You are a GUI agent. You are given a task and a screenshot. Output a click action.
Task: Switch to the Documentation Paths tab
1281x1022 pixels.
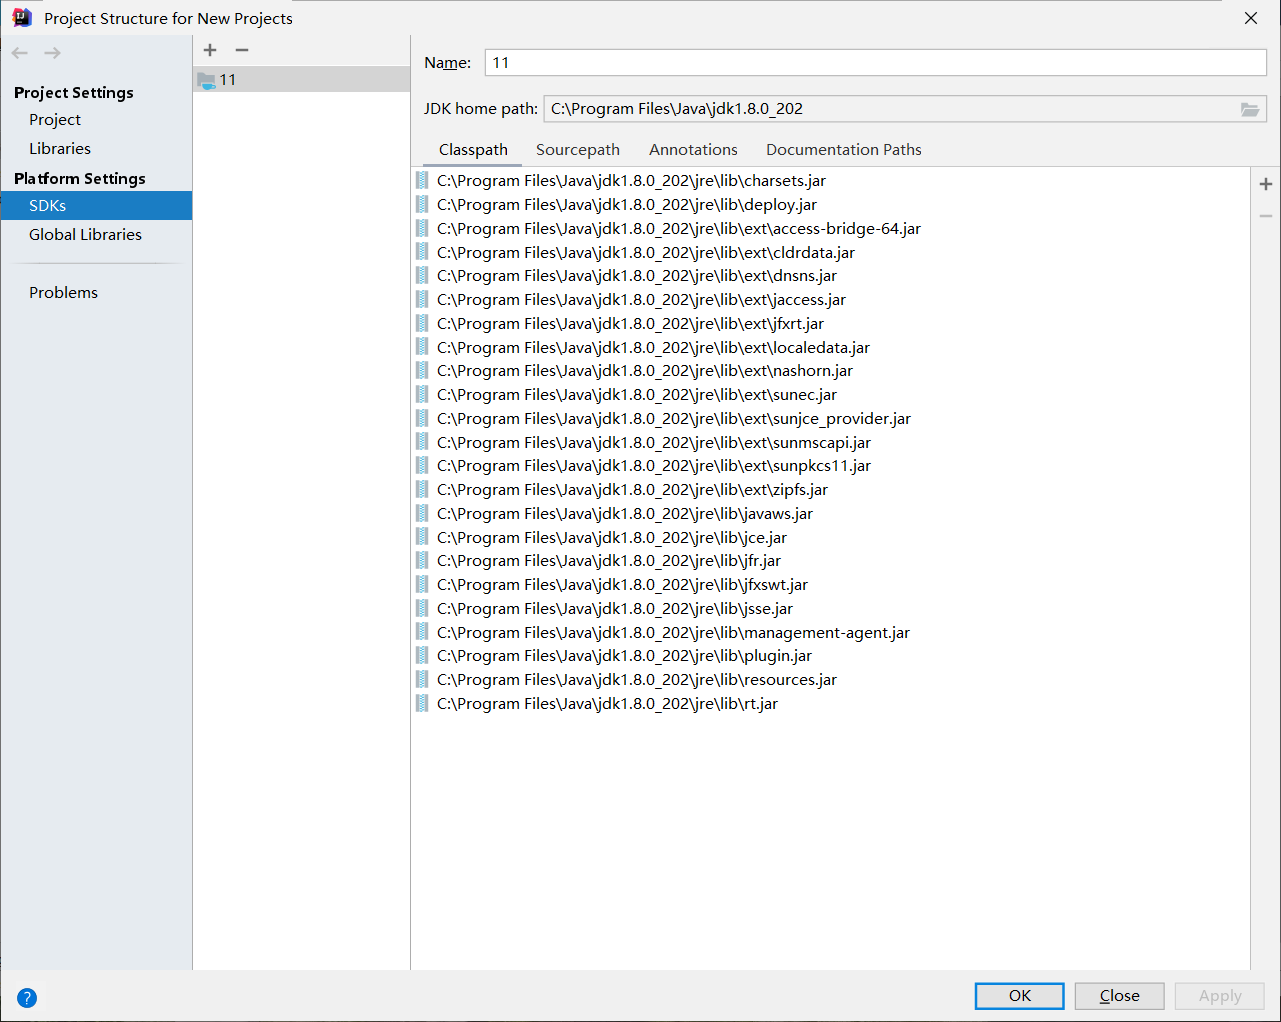tap(844, 150)
